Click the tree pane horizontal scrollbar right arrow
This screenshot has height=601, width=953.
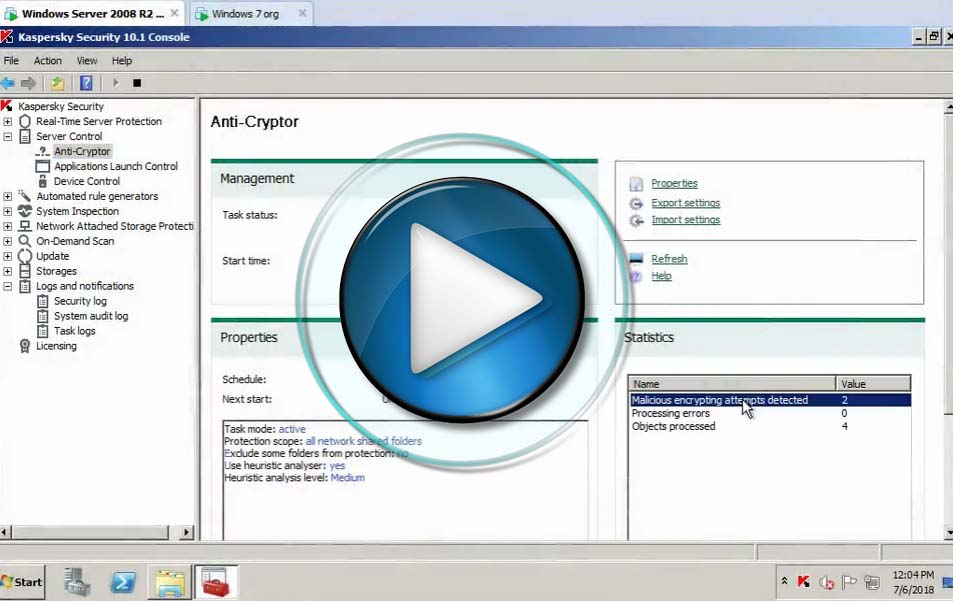(187, 532)
